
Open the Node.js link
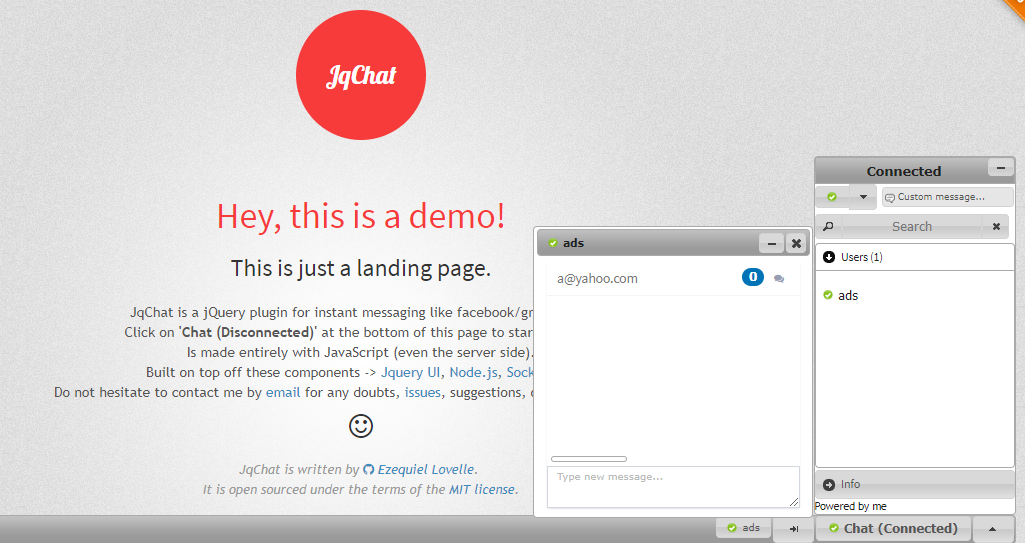click(x=473, y=372)
